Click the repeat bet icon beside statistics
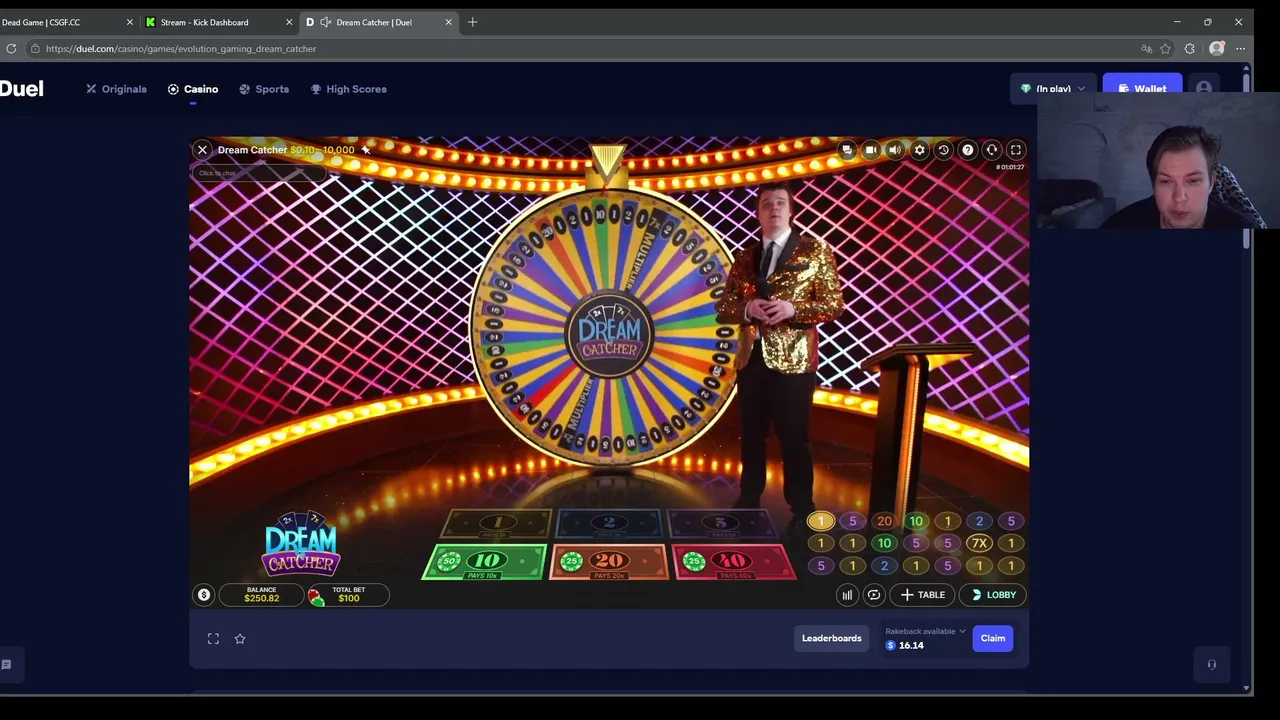Image resolution: width=1280 pixels, height=720 pixels. [873, 595]
